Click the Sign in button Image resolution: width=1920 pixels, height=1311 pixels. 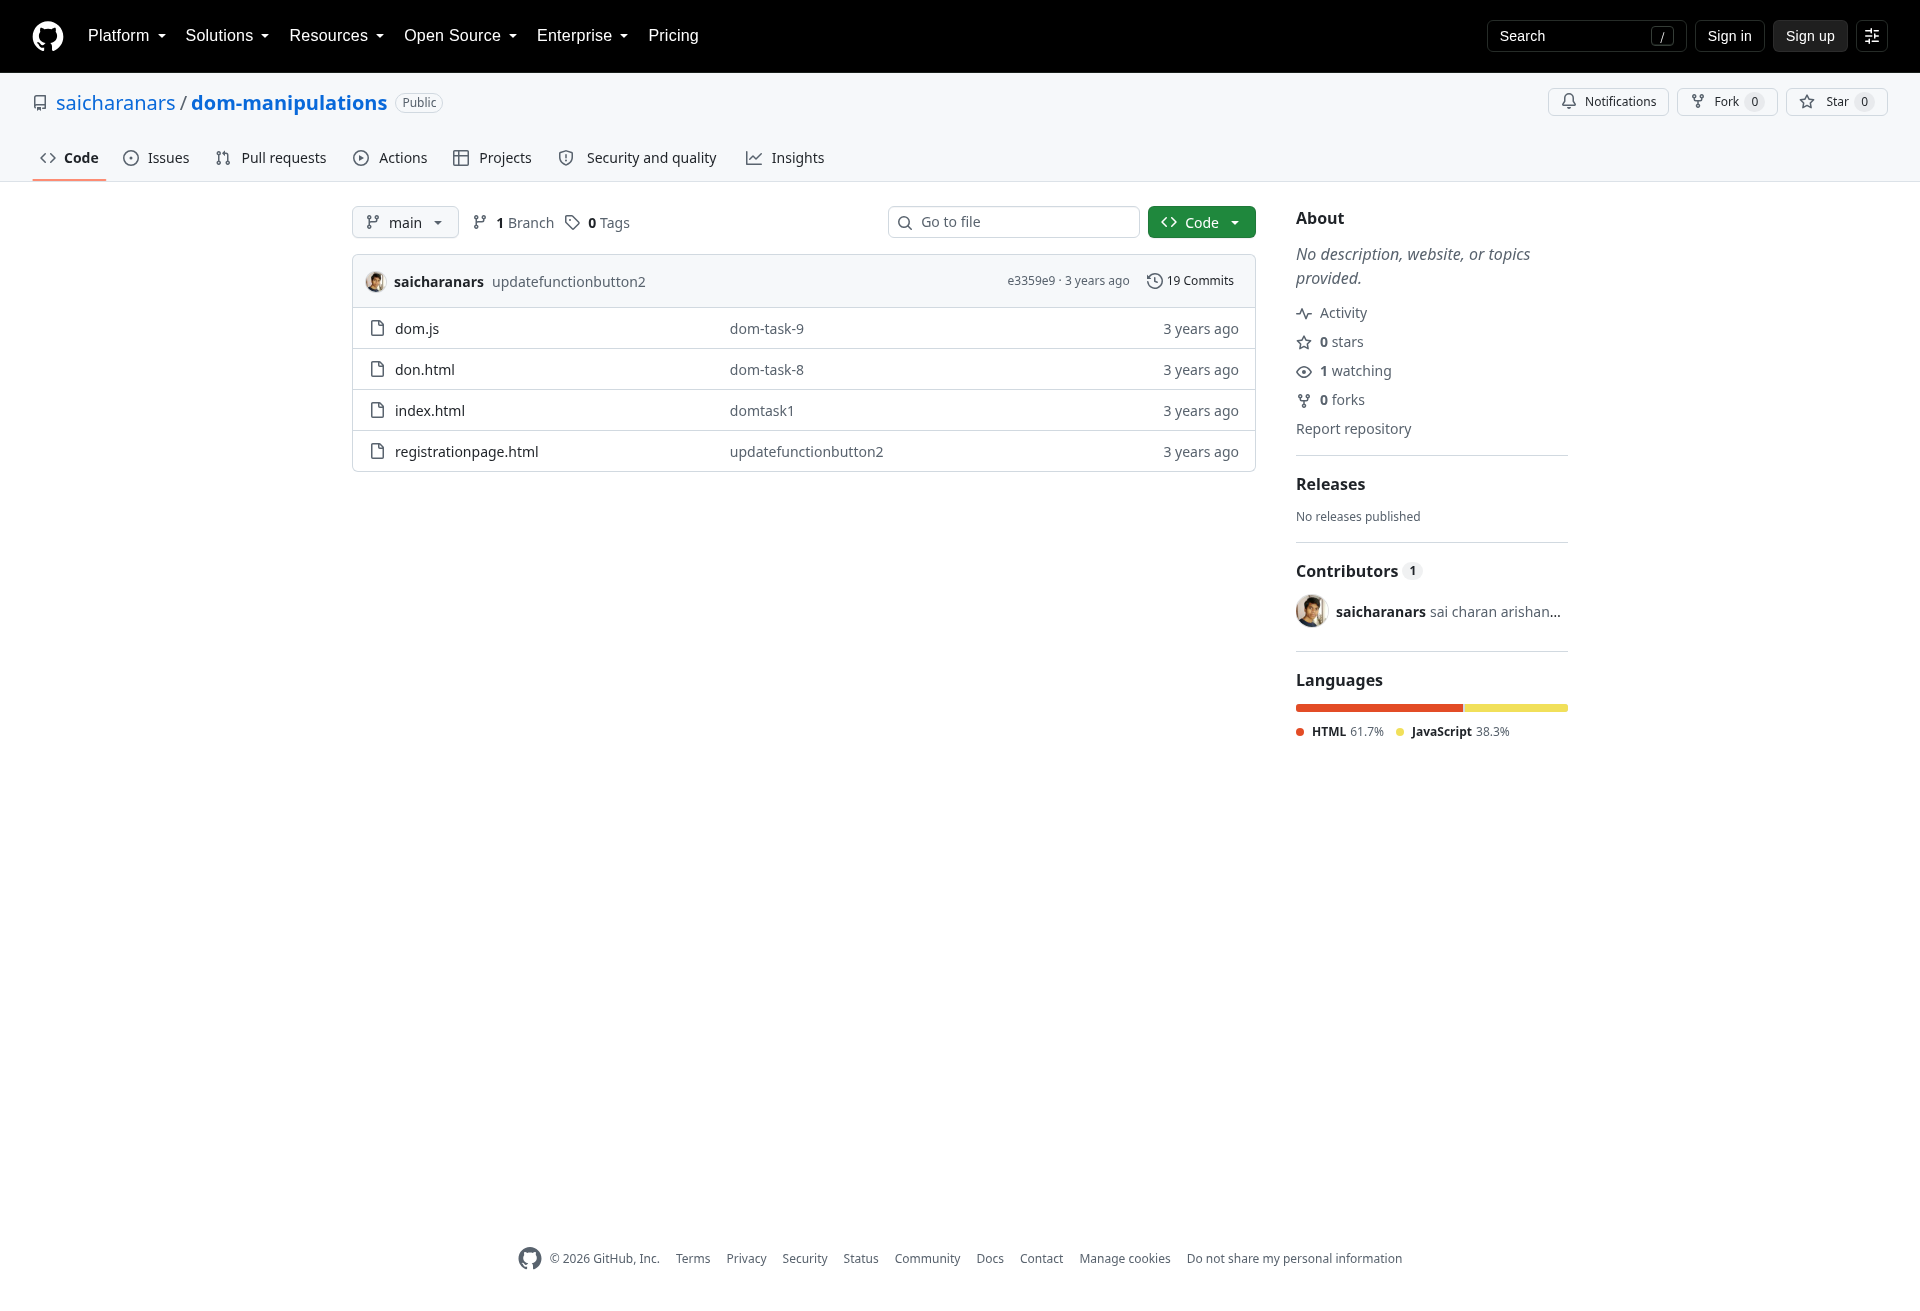click(1729, 36)
